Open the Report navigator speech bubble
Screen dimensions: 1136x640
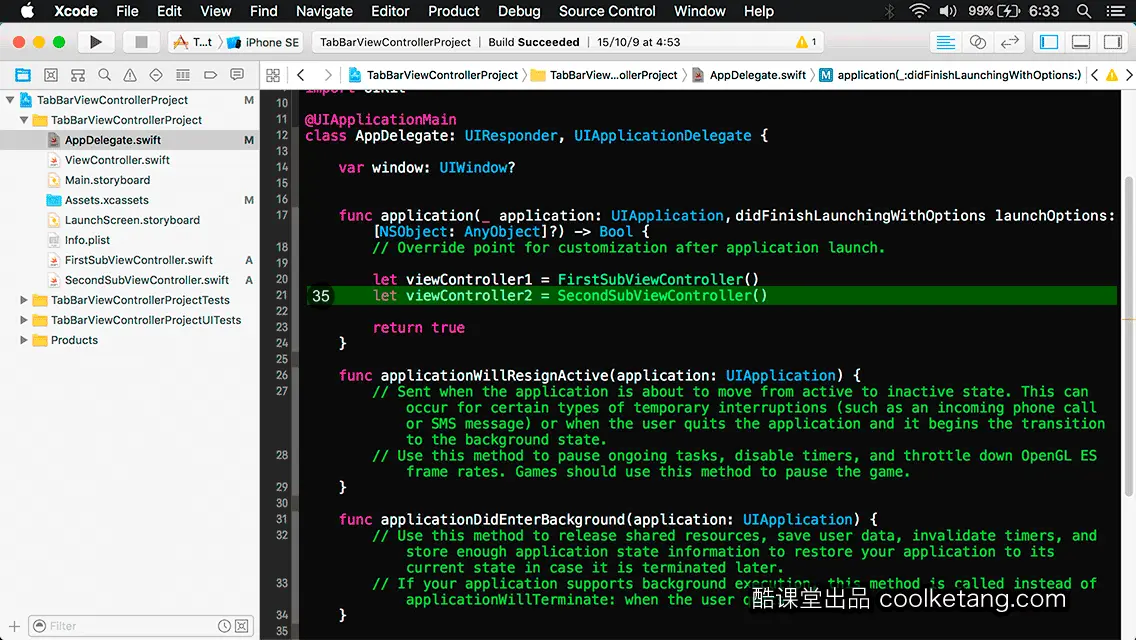pyautogui.click(x=237, y=75)
